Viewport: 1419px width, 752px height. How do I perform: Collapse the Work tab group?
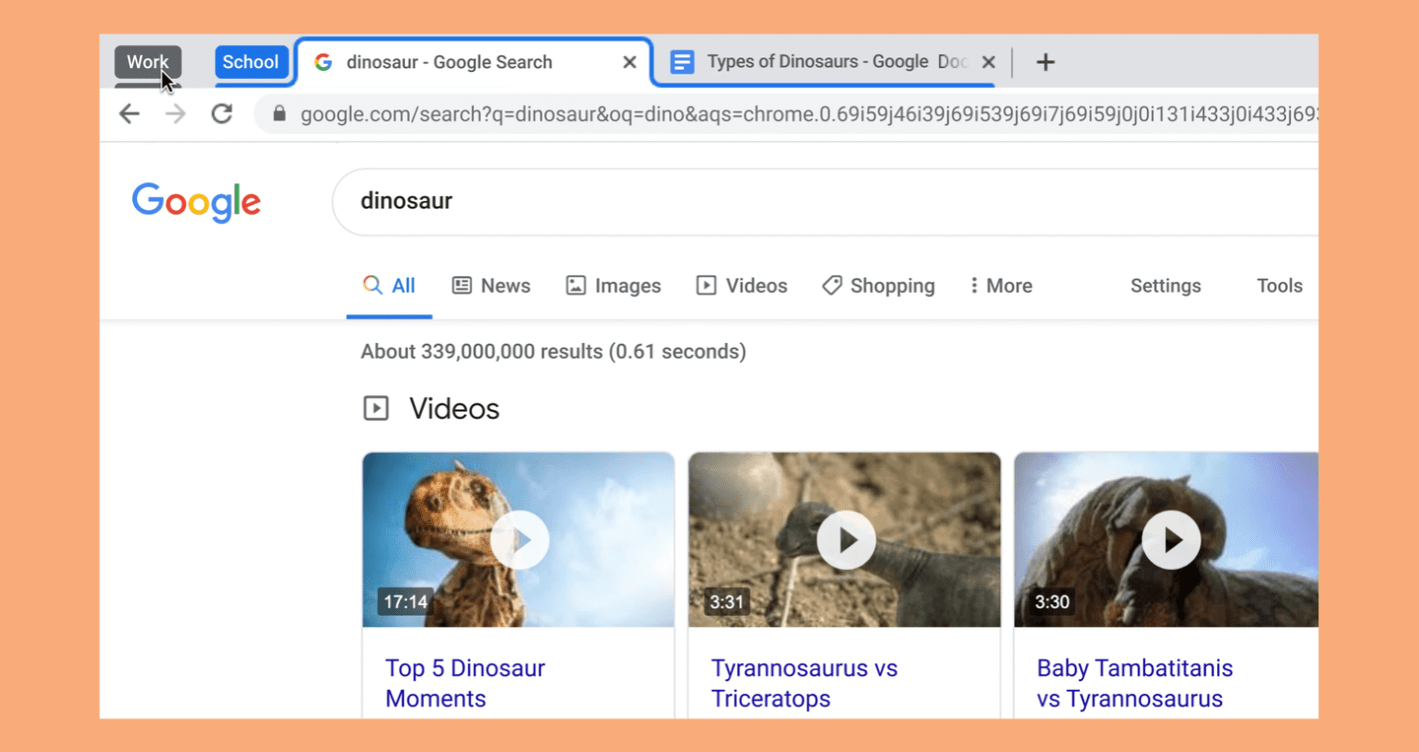point(147,61)
